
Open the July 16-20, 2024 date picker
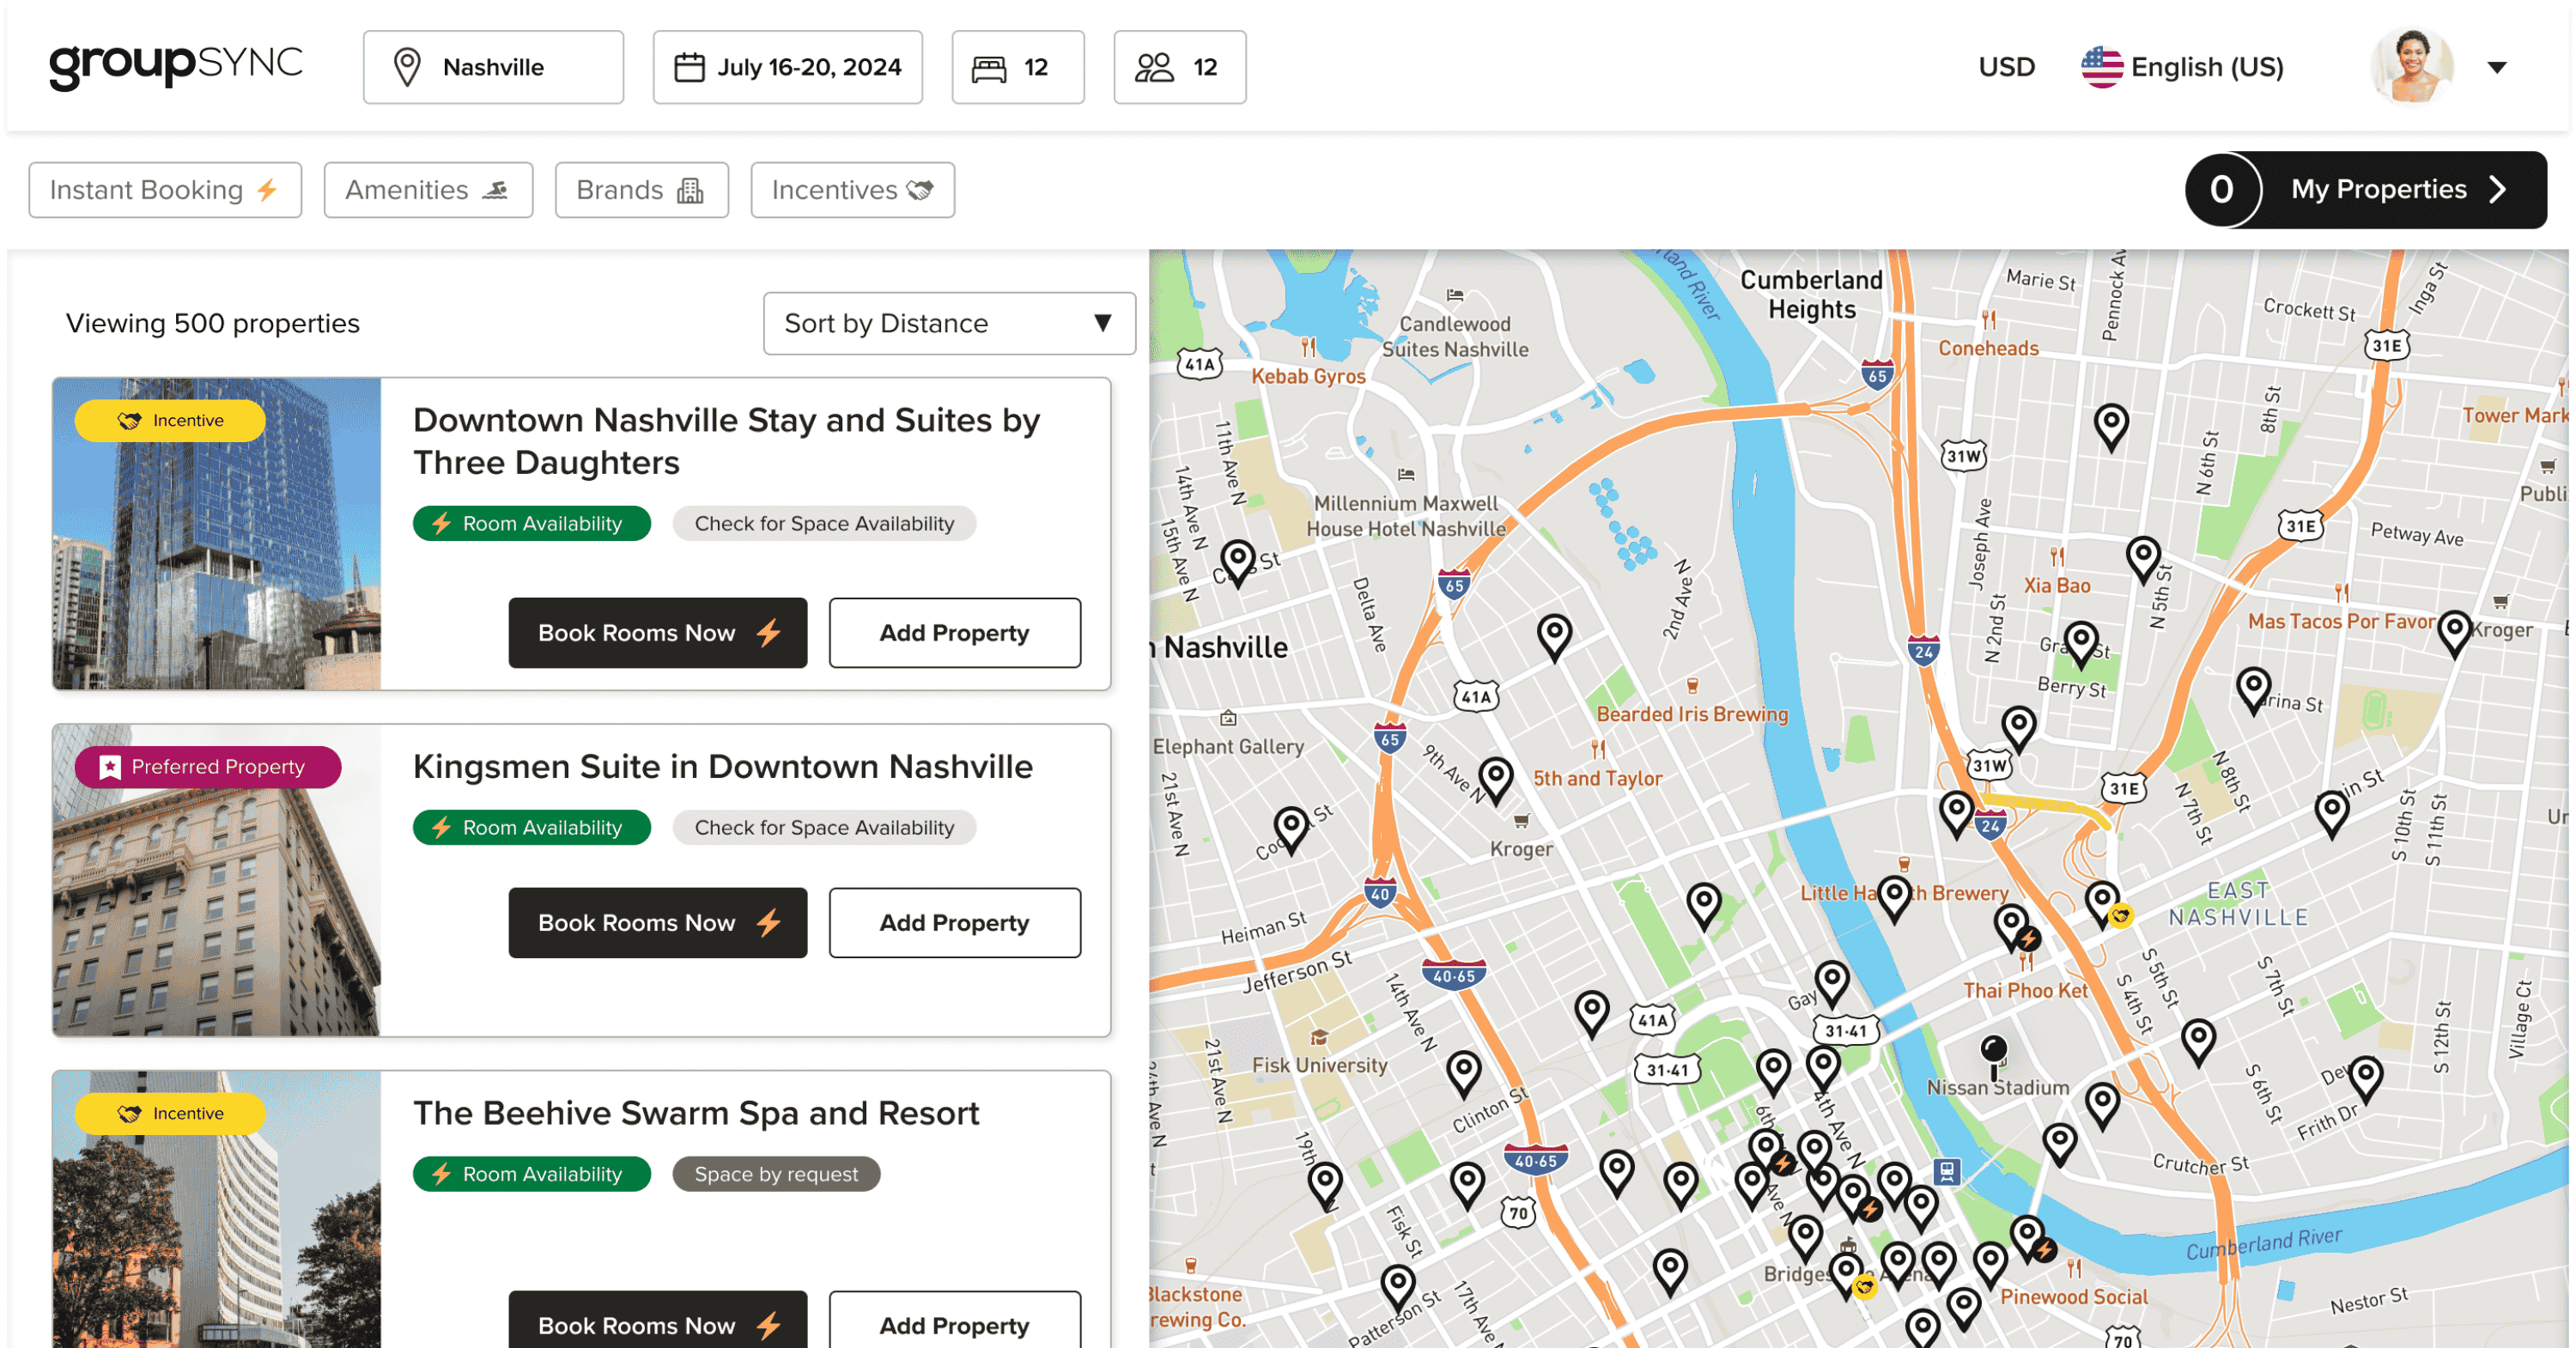(788, 67)
